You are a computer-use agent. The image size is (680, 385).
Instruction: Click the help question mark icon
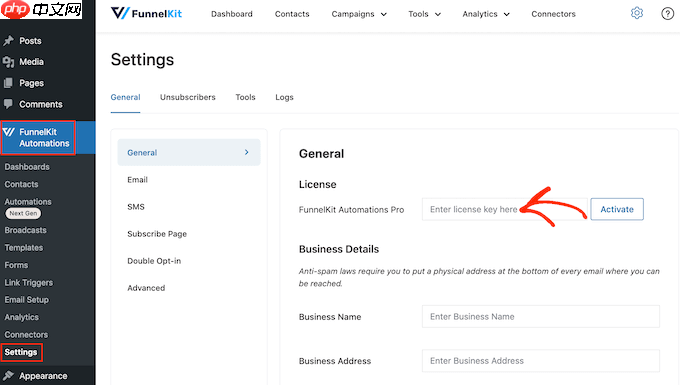(667, 14)
